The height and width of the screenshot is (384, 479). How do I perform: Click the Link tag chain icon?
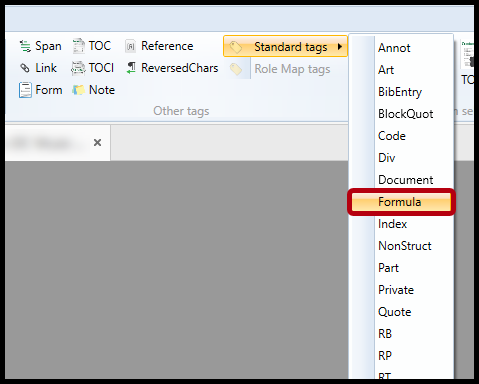pyautogui.click(x=25, y=68)
